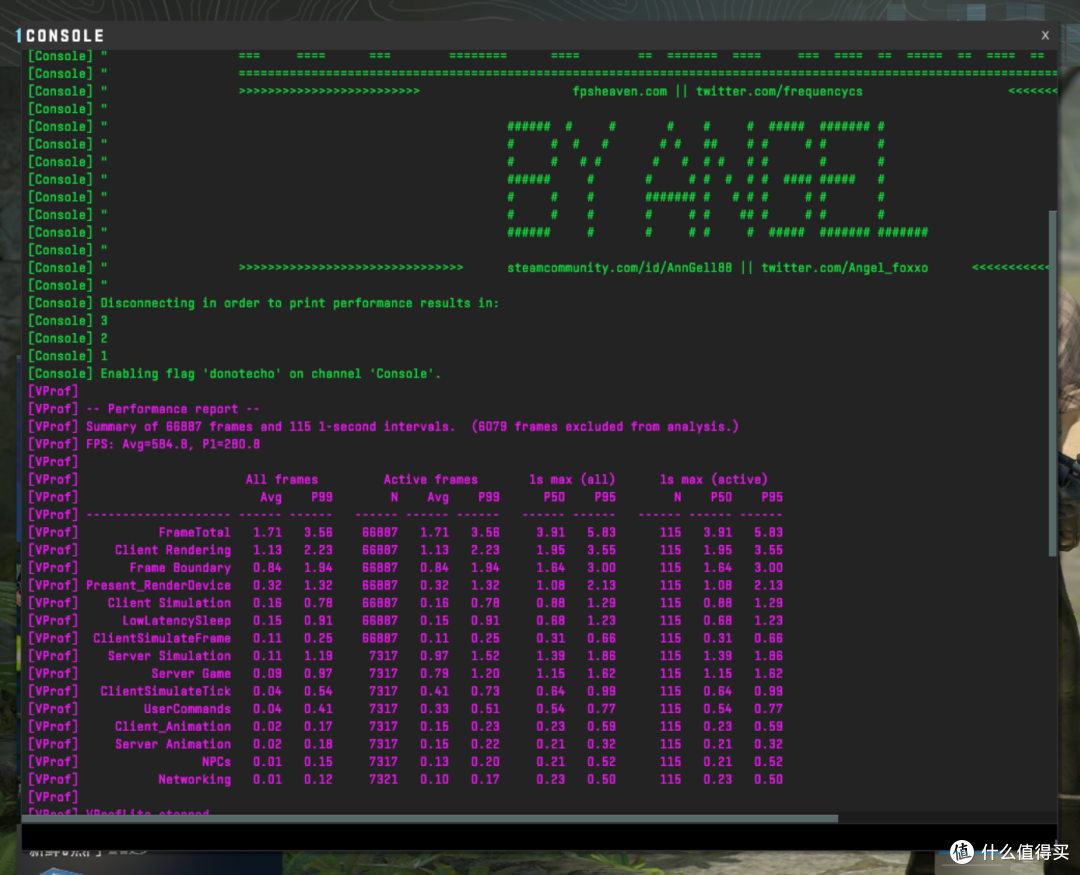Screen dimensions: 1080x875
Task: Click the console vertical scrollbar thumb
Action: 1051,380
